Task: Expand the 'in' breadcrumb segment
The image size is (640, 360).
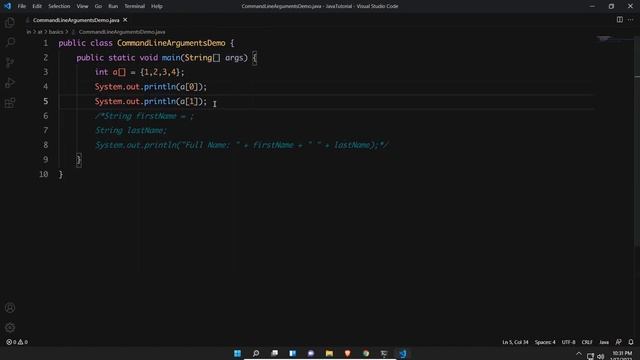Action: point(29,32)
